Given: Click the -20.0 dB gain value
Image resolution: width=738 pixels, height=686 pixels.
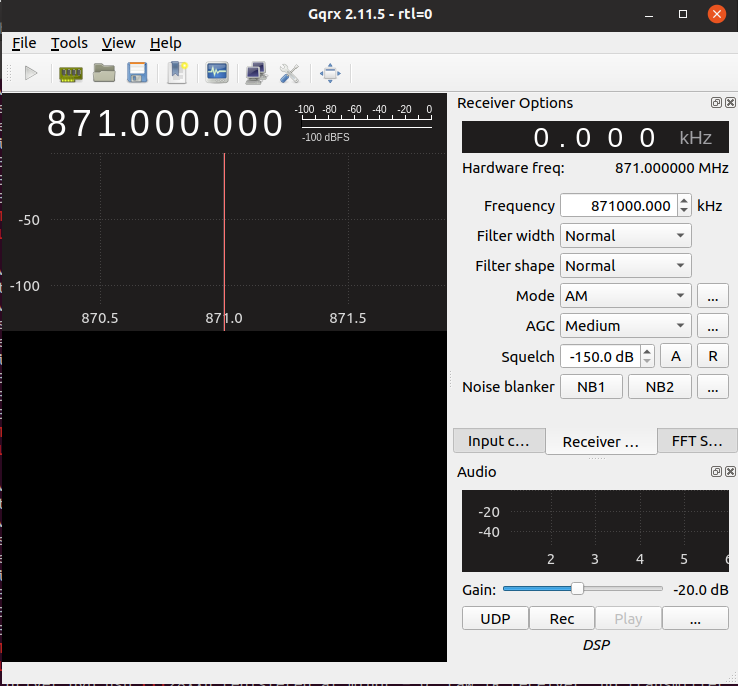Looking at the screenshot, I should point(701,590).
